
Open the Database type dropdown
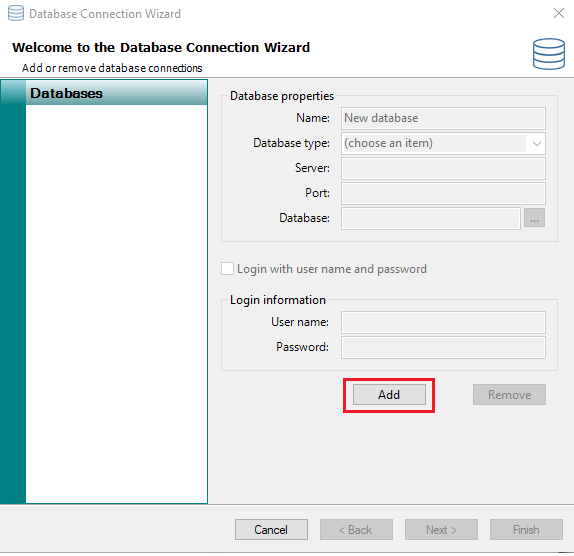(443, 143)
